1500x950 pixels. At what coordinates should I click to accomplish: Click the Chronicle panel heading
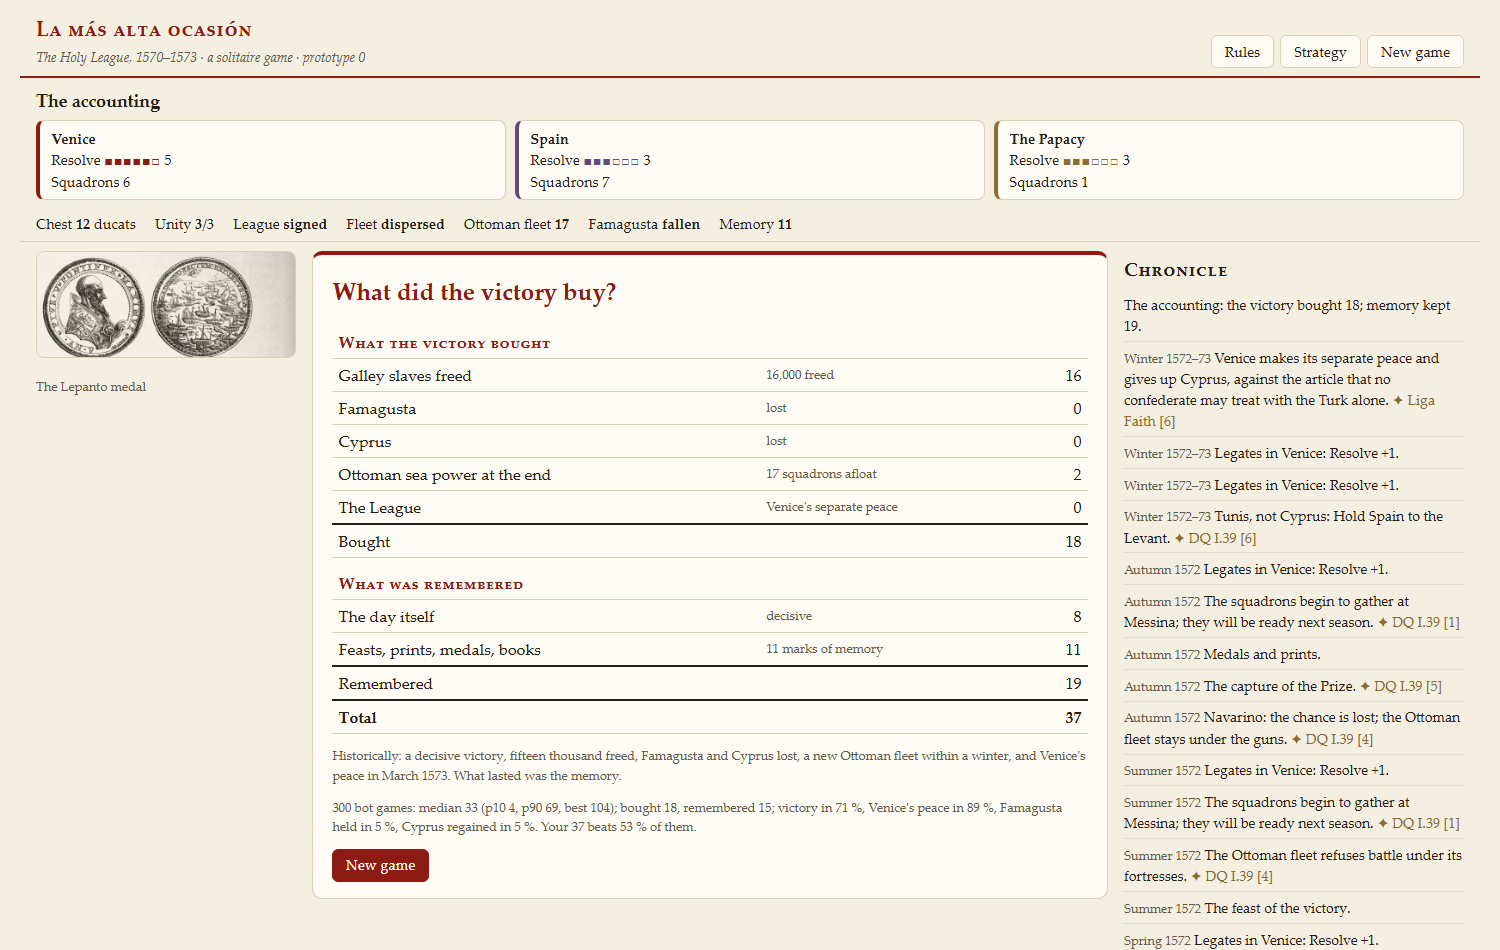[1175, 270]
